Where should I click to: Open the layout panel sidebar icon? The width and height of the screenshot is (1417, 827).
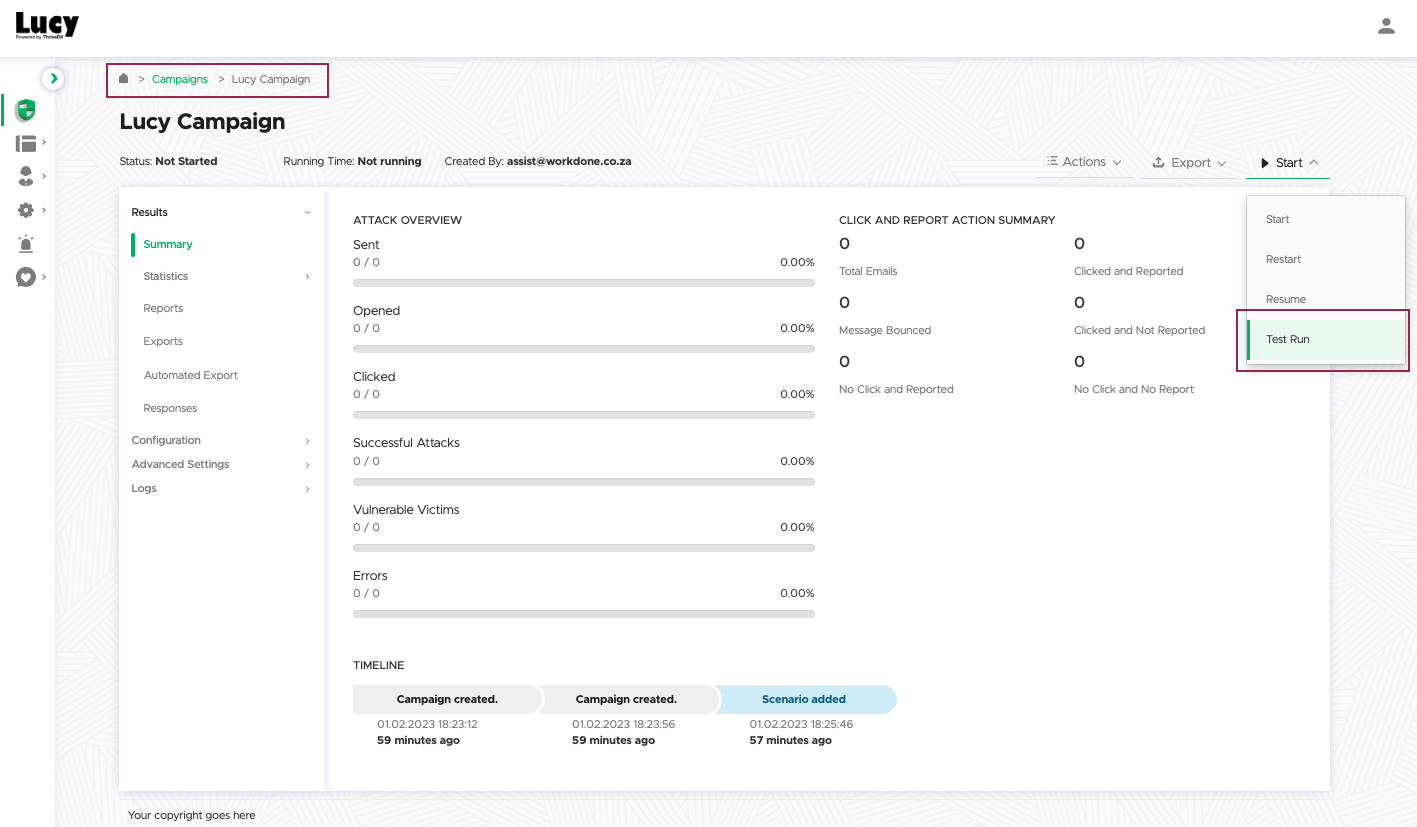tap(26, 144)
